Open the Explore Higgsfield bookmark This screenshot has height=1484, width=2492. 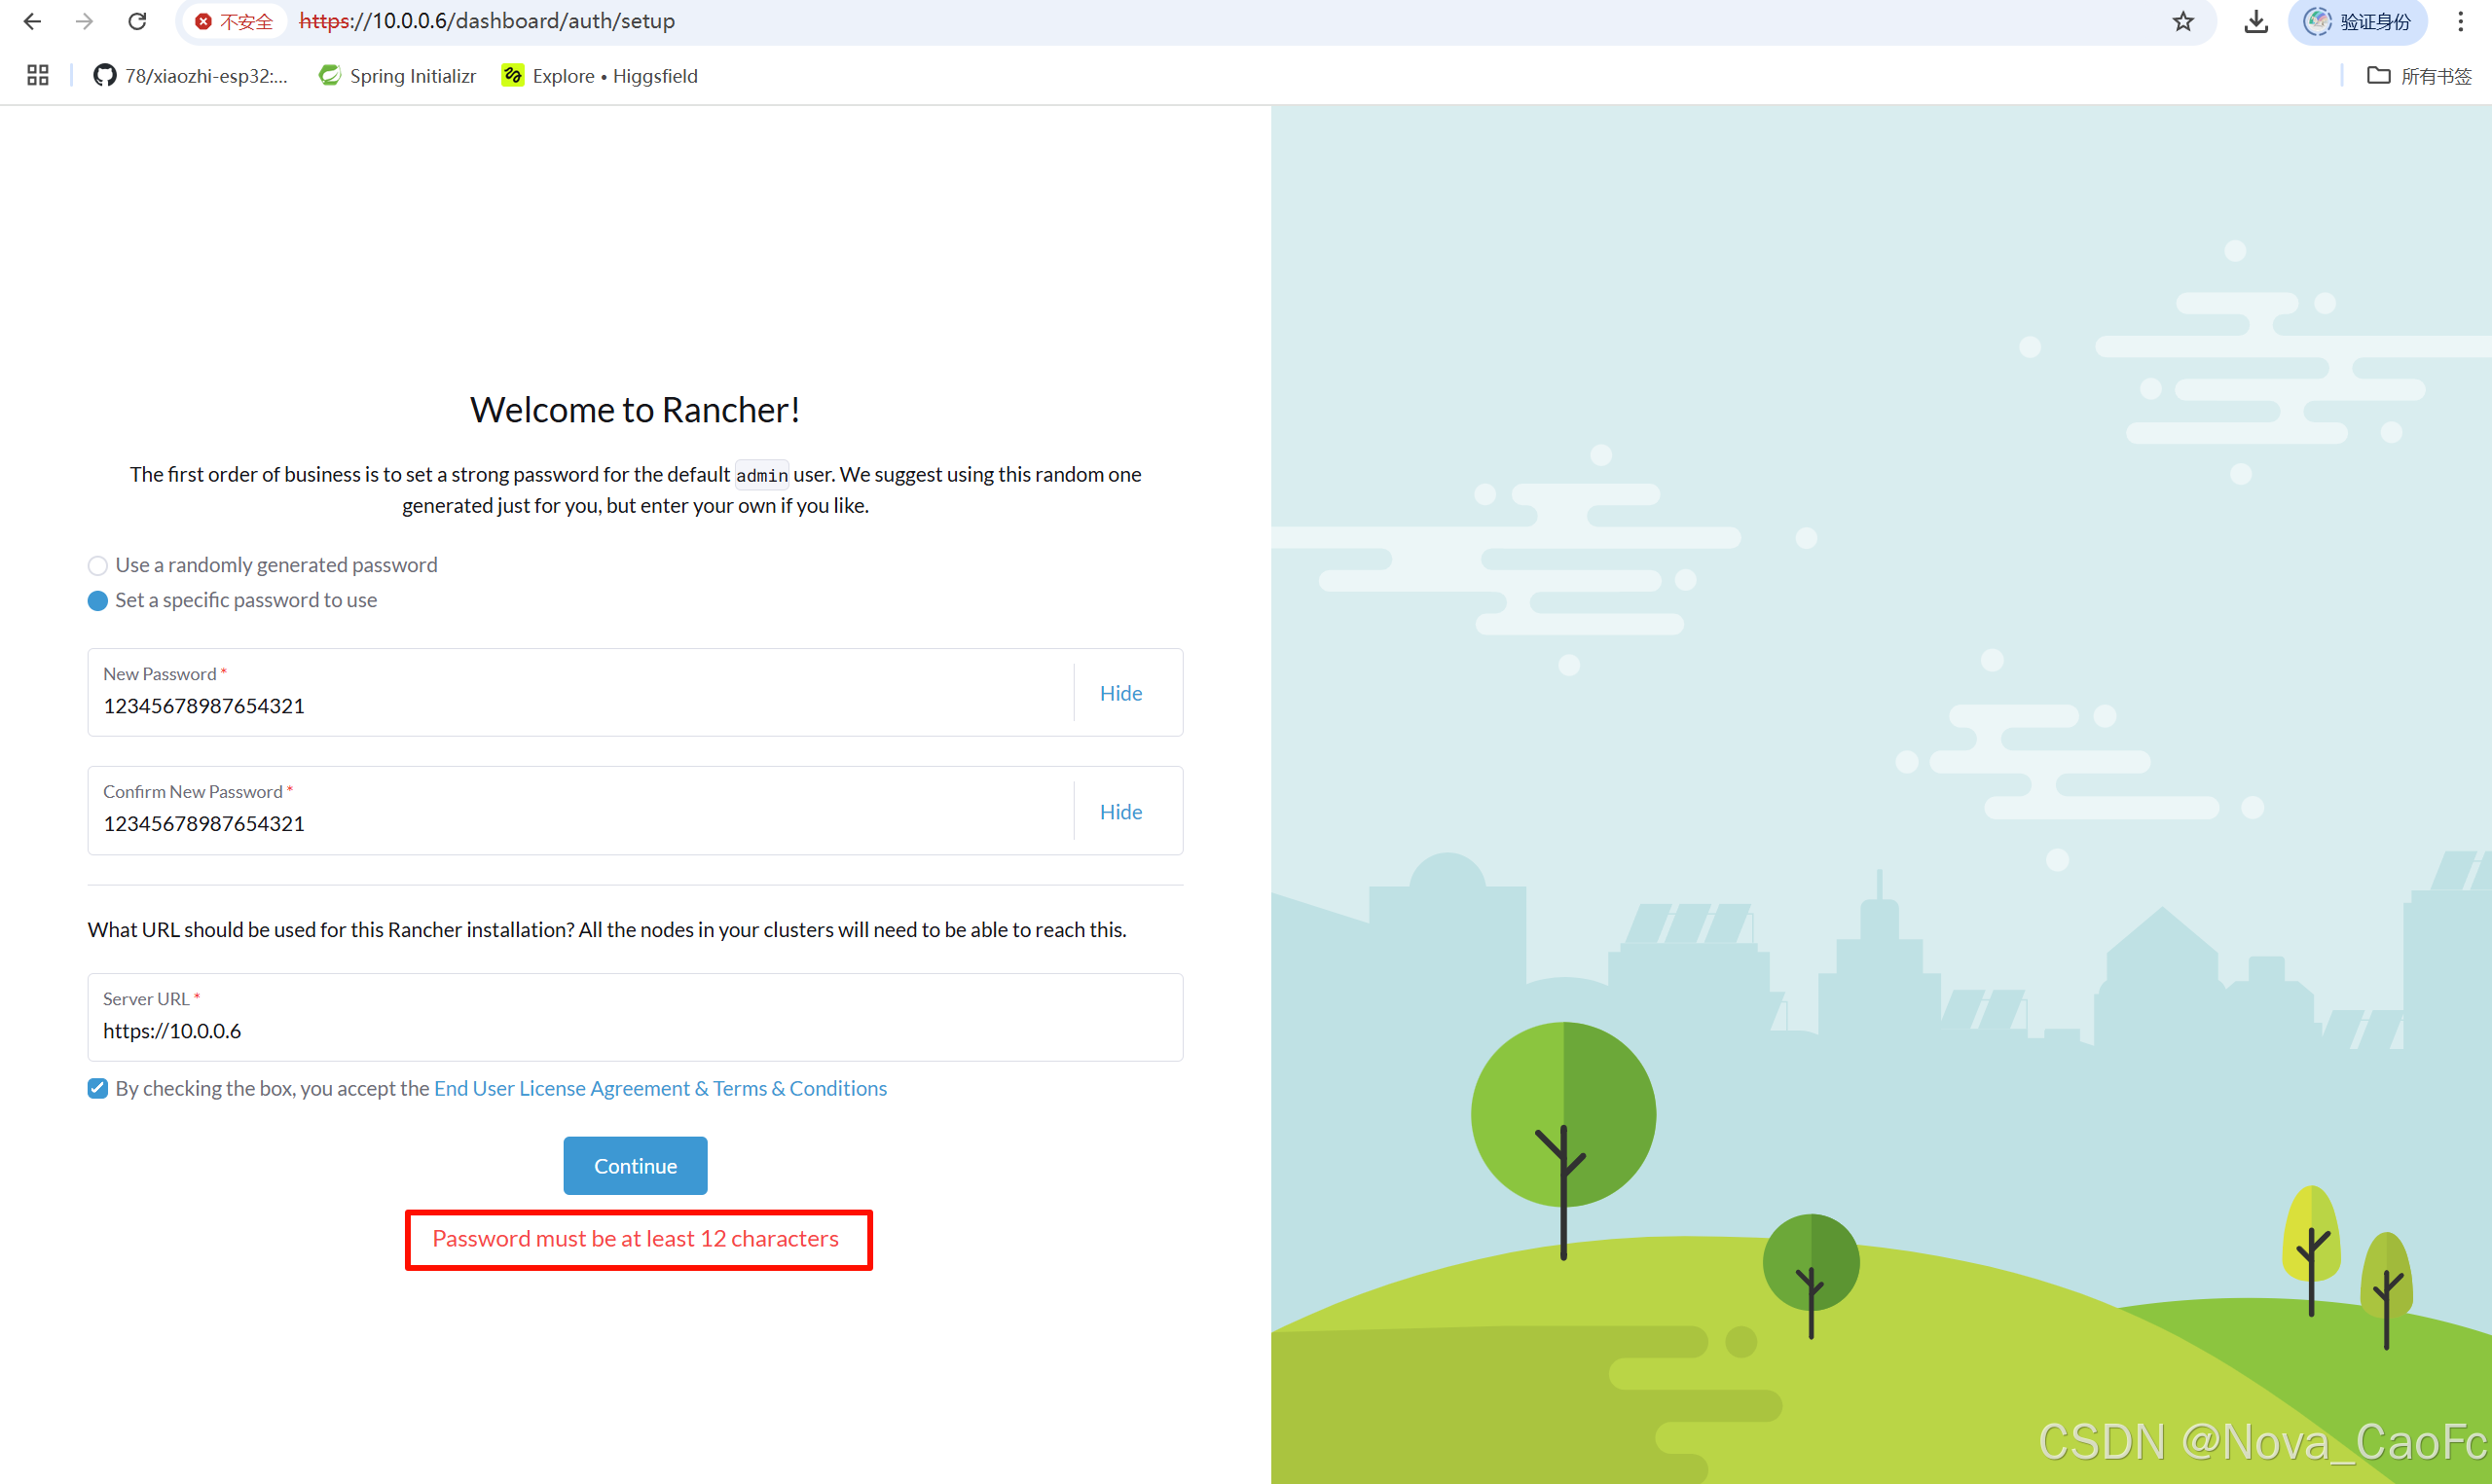(x=600, y=76)
